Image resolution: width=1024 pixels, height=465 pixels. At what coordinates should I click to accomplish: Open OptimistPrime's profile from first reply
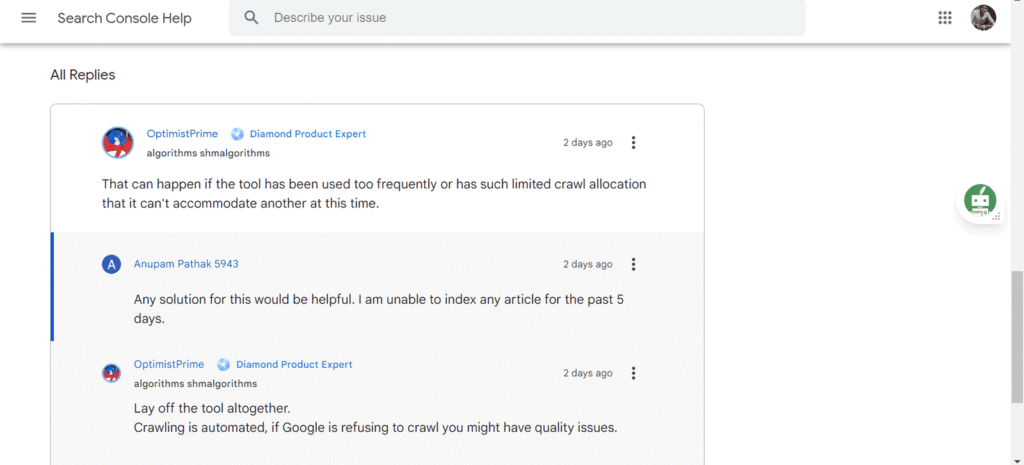pos(182,134)
